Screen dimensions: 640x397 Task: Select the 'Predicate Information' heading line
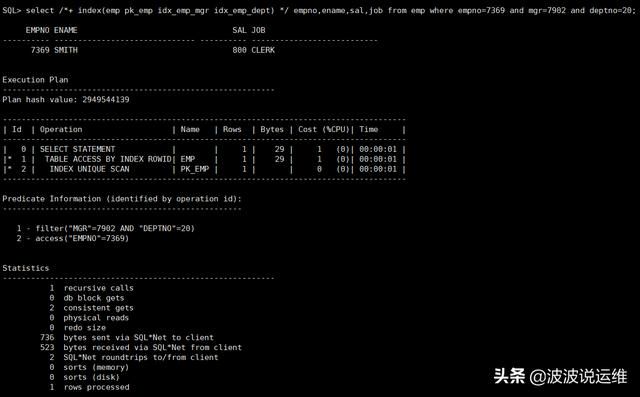tap(122, 199)
